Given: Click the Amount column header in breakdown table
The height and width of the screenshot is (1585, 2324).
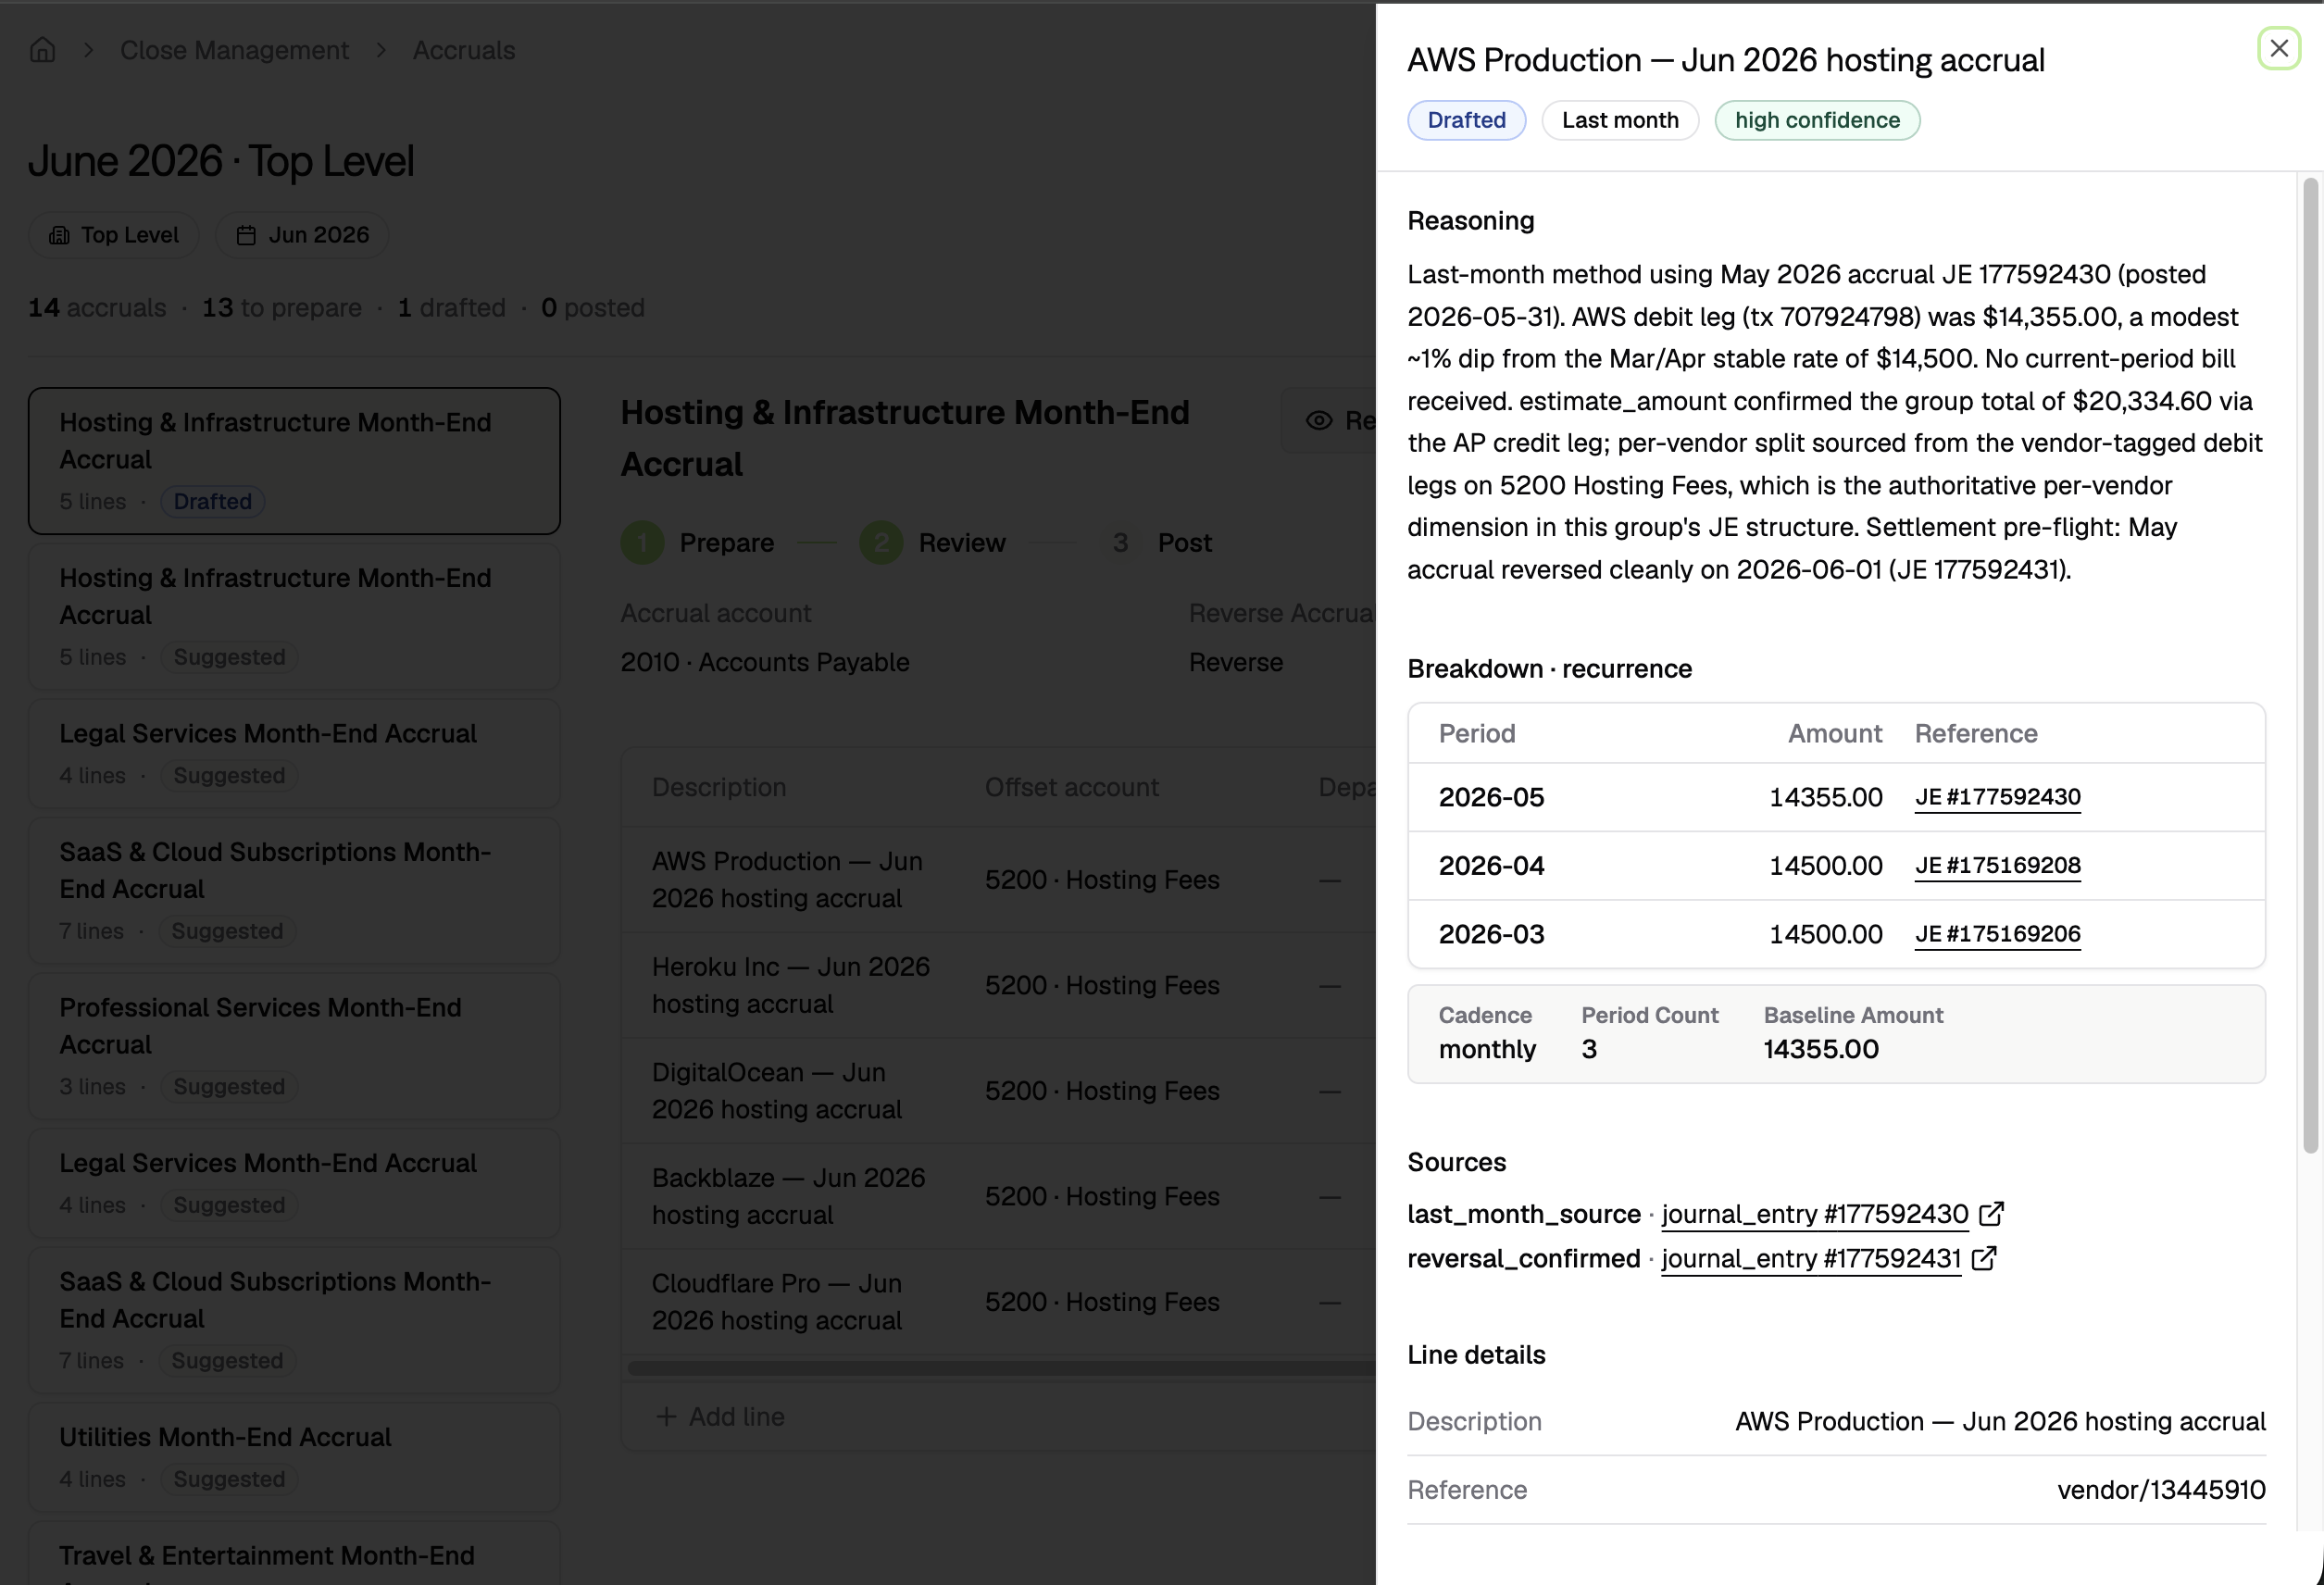Looking at the screenshot, I should tap(1835, 733).
